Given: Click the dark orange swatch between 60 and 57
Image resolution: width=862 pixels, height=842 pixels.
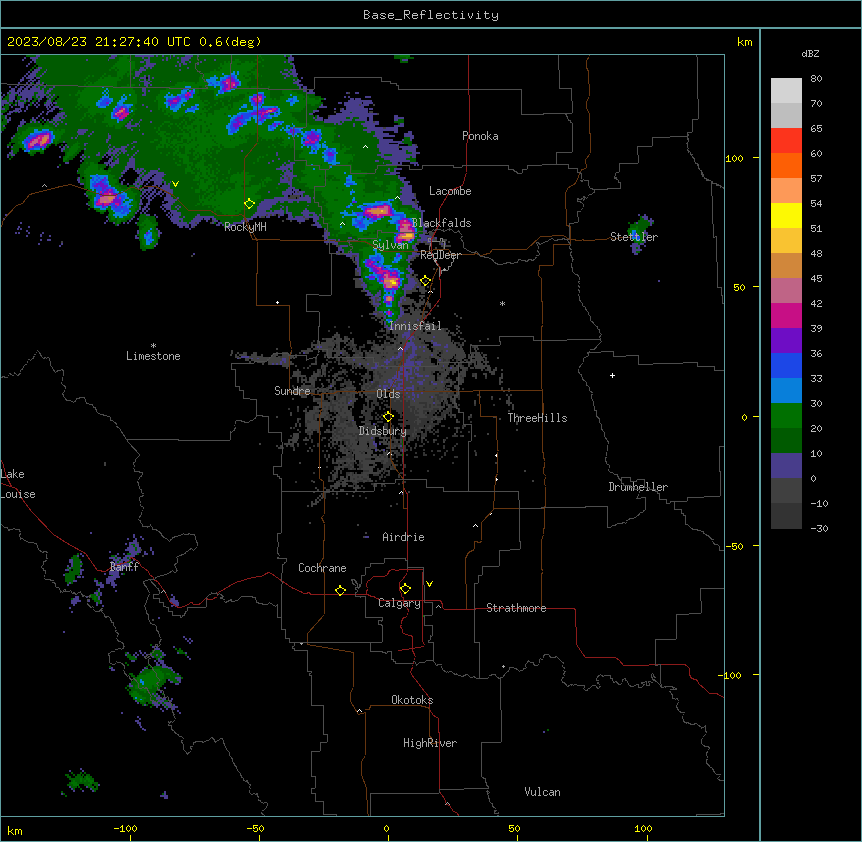Looking at the screenshot, I should (x=786, y=166).
